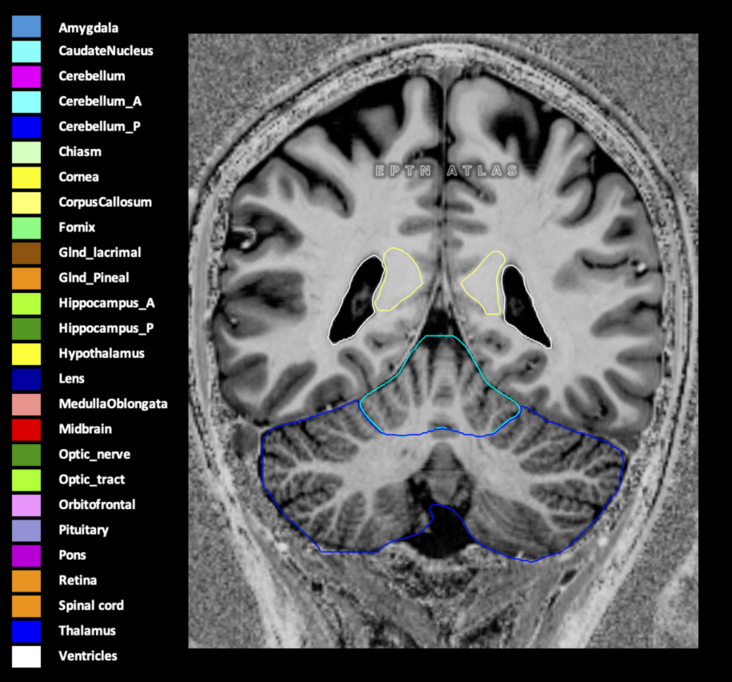732x682 pixels.
Task: Select the white Ventricles swatch
Action: point(26,656)
